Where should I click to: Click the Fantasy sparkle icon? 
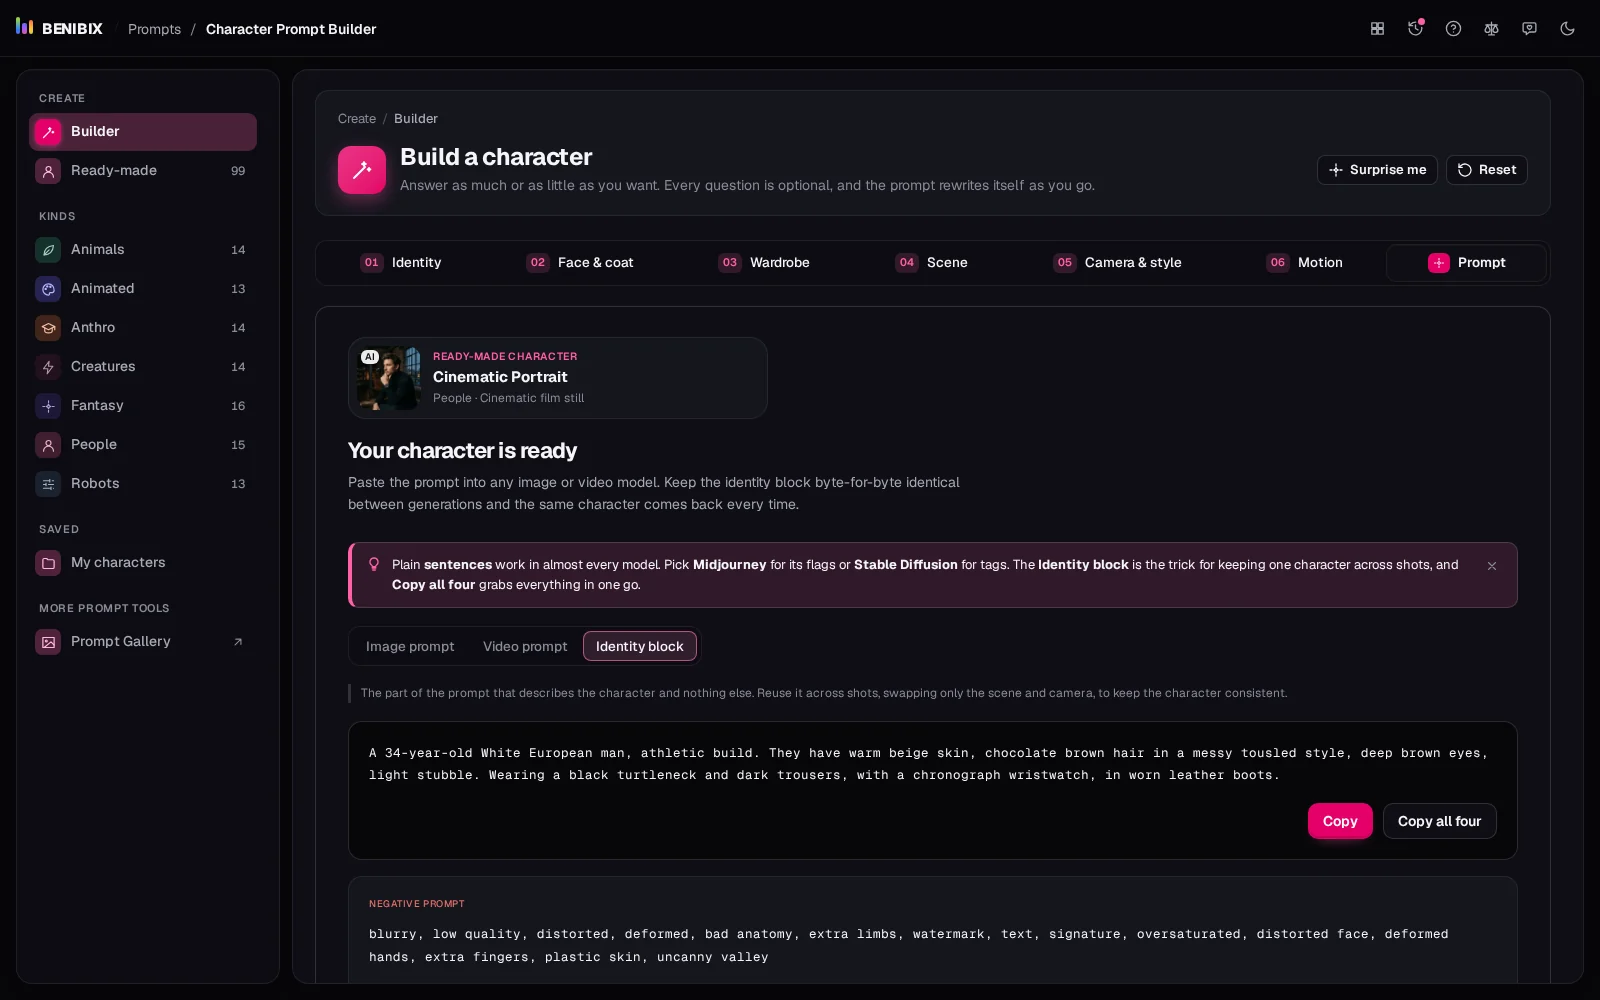(x=48, y=406)
